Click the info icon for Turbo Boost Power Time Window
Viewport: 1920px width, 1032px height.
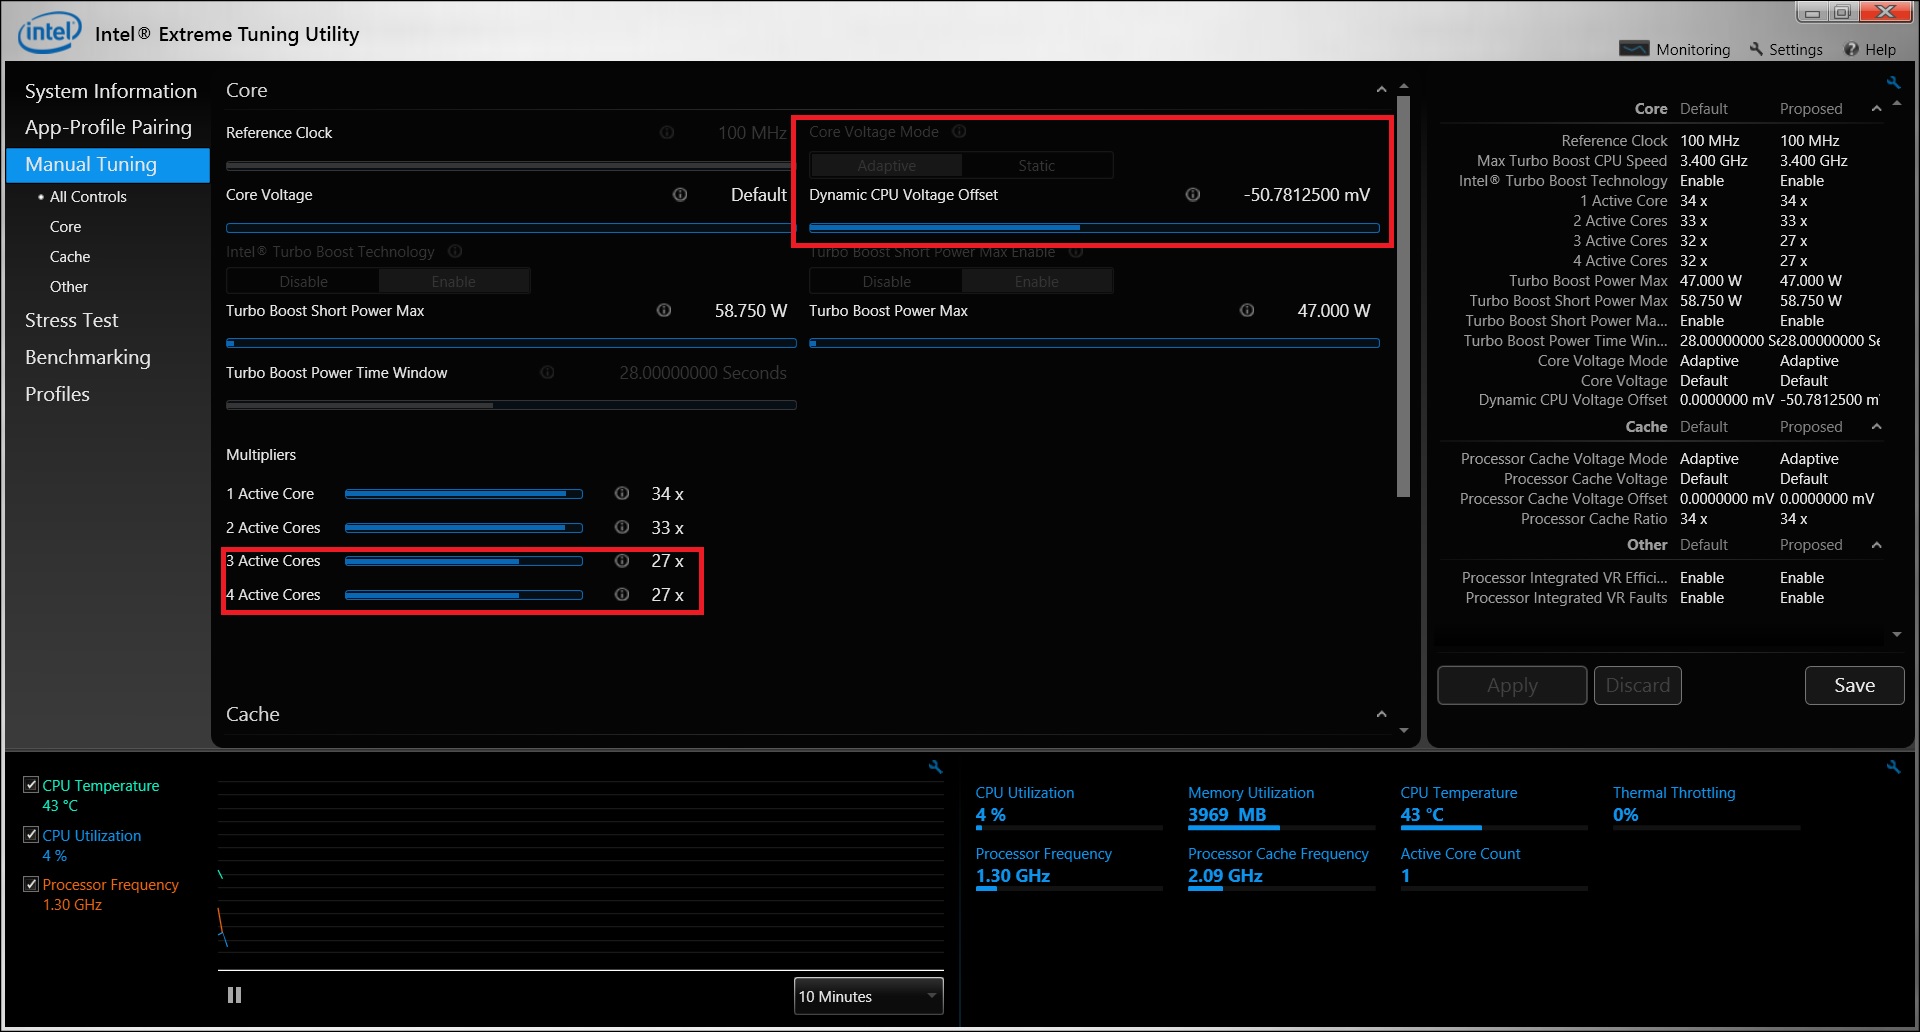[547, 372]
